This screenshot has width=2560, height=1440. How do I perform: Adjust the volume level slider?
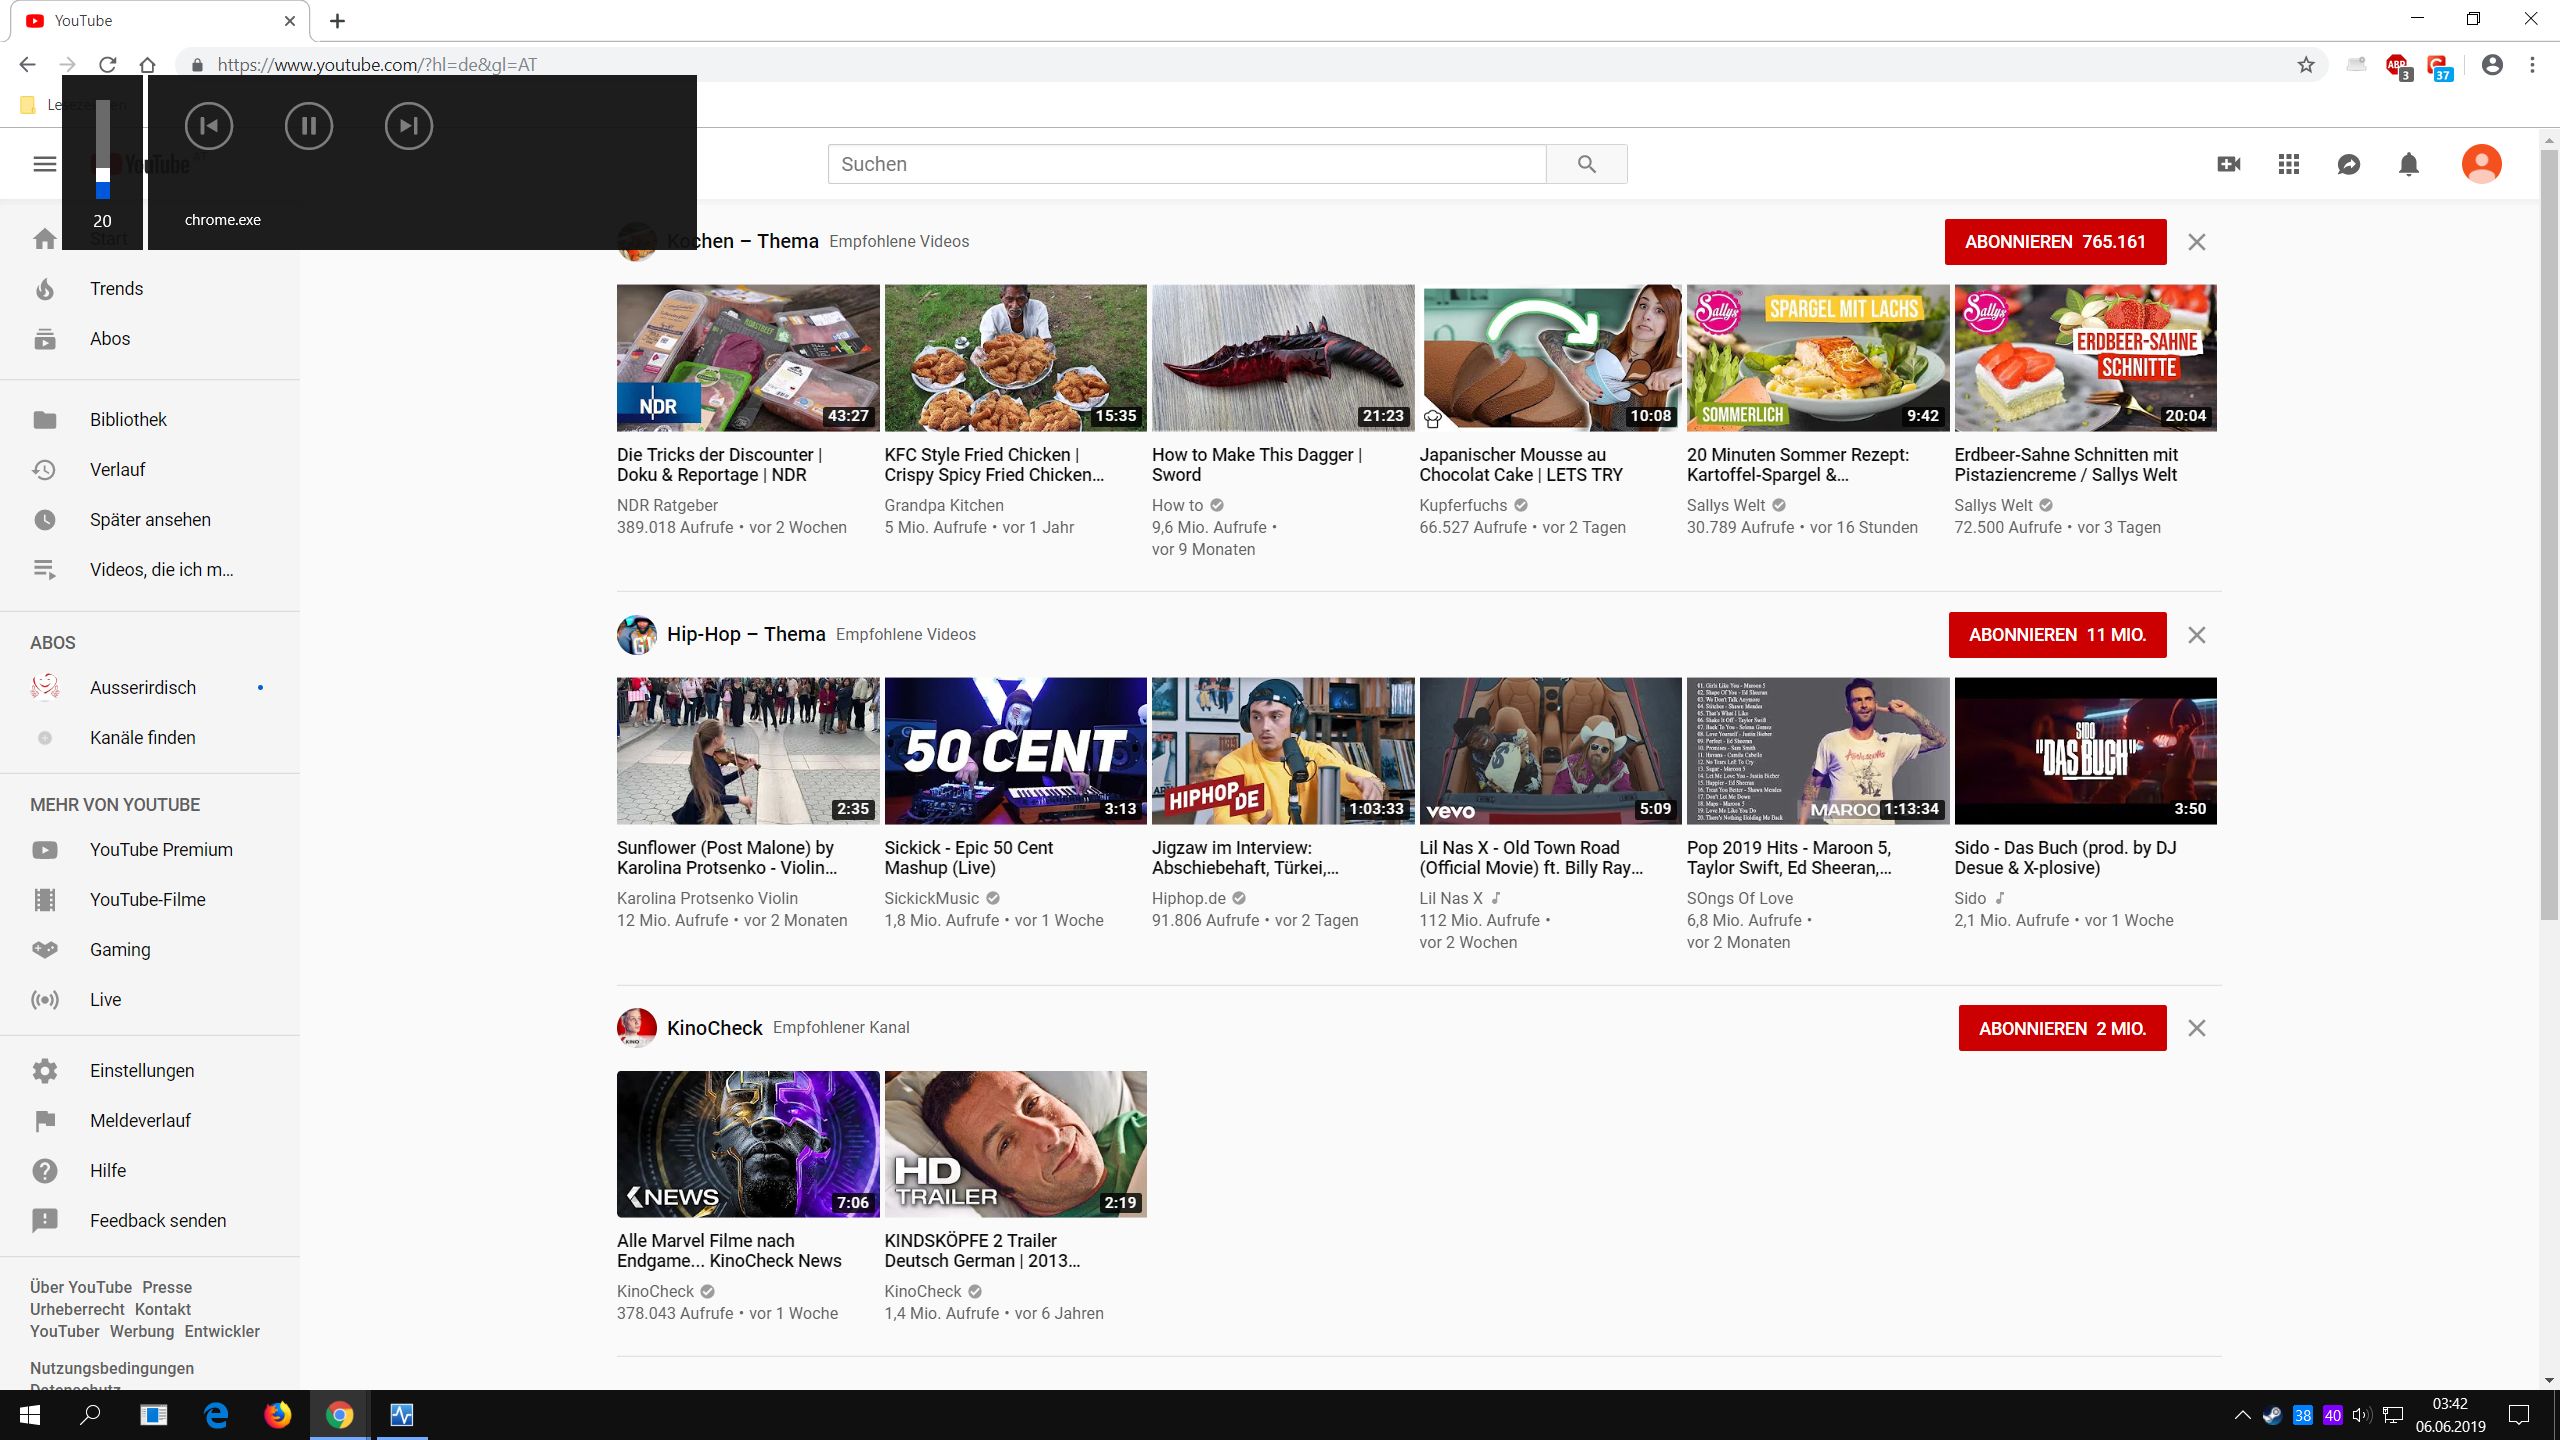tap(103, 176)
